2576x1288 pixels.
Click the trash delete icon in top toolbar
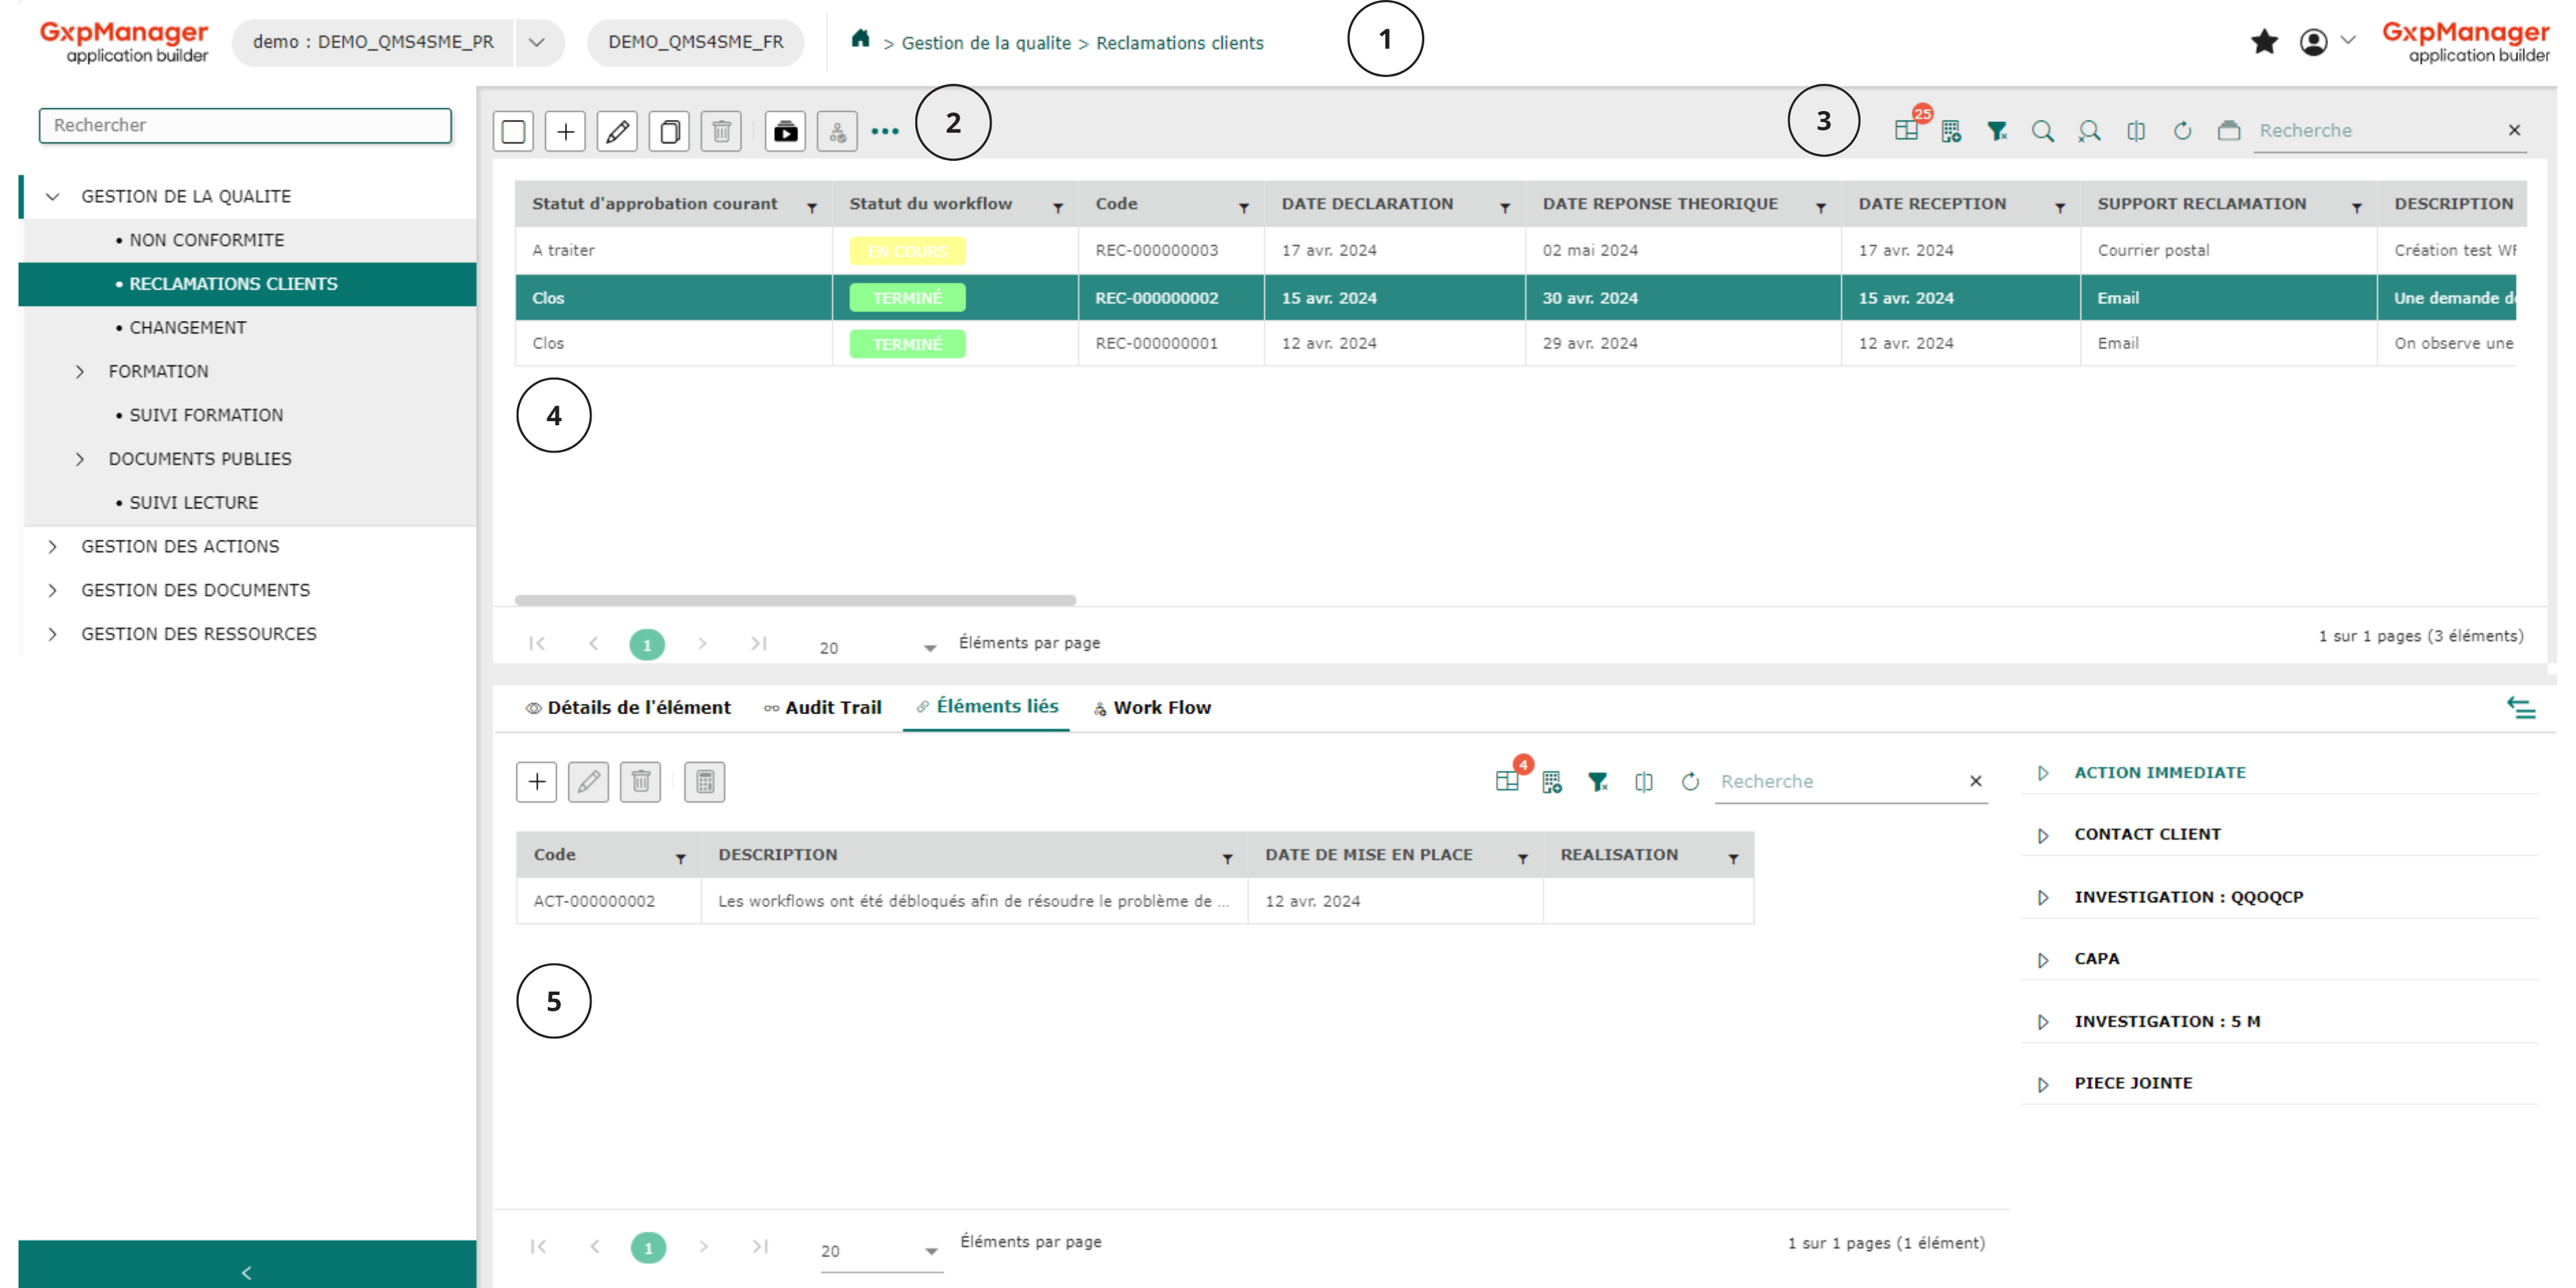721,131
